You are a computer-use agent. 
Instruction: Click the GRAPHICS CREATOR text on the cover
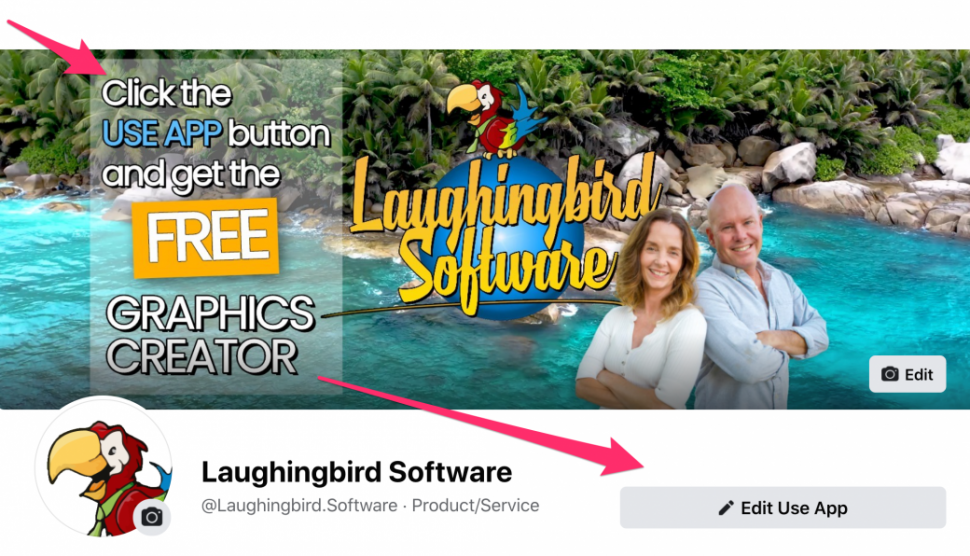point(210,335)
